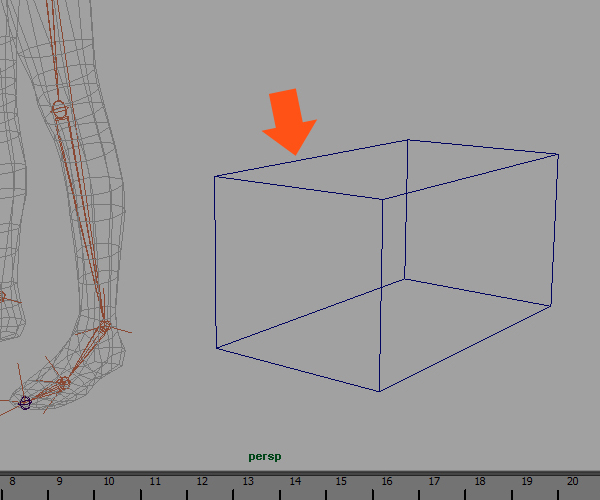Viewport: 600px width, 500px height.
Task: Set timeline to frame 9
Action: coord(59,481)
